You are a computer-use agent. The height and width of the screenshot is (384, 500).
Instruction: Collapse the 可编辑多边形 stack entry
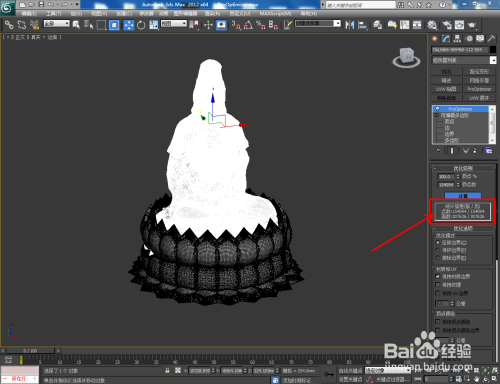coord(436,115)
